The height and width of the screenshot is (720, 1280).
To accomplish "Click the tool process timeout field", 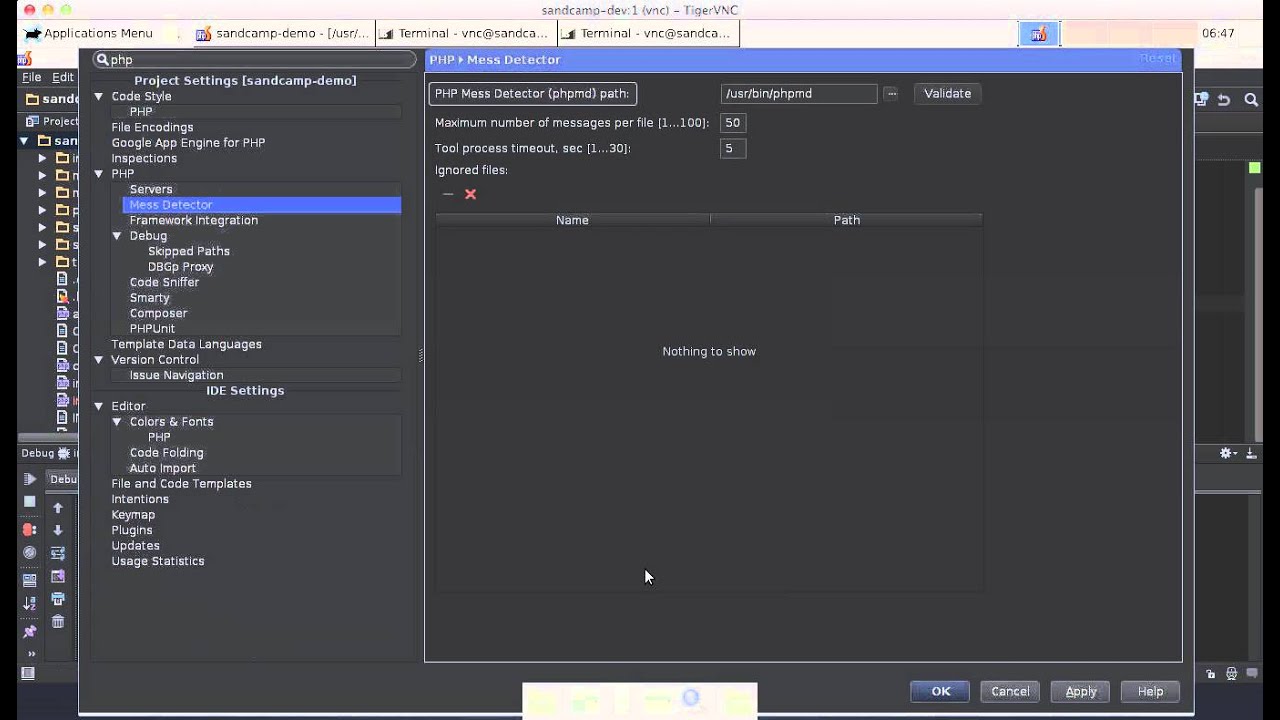I will 733,148.
